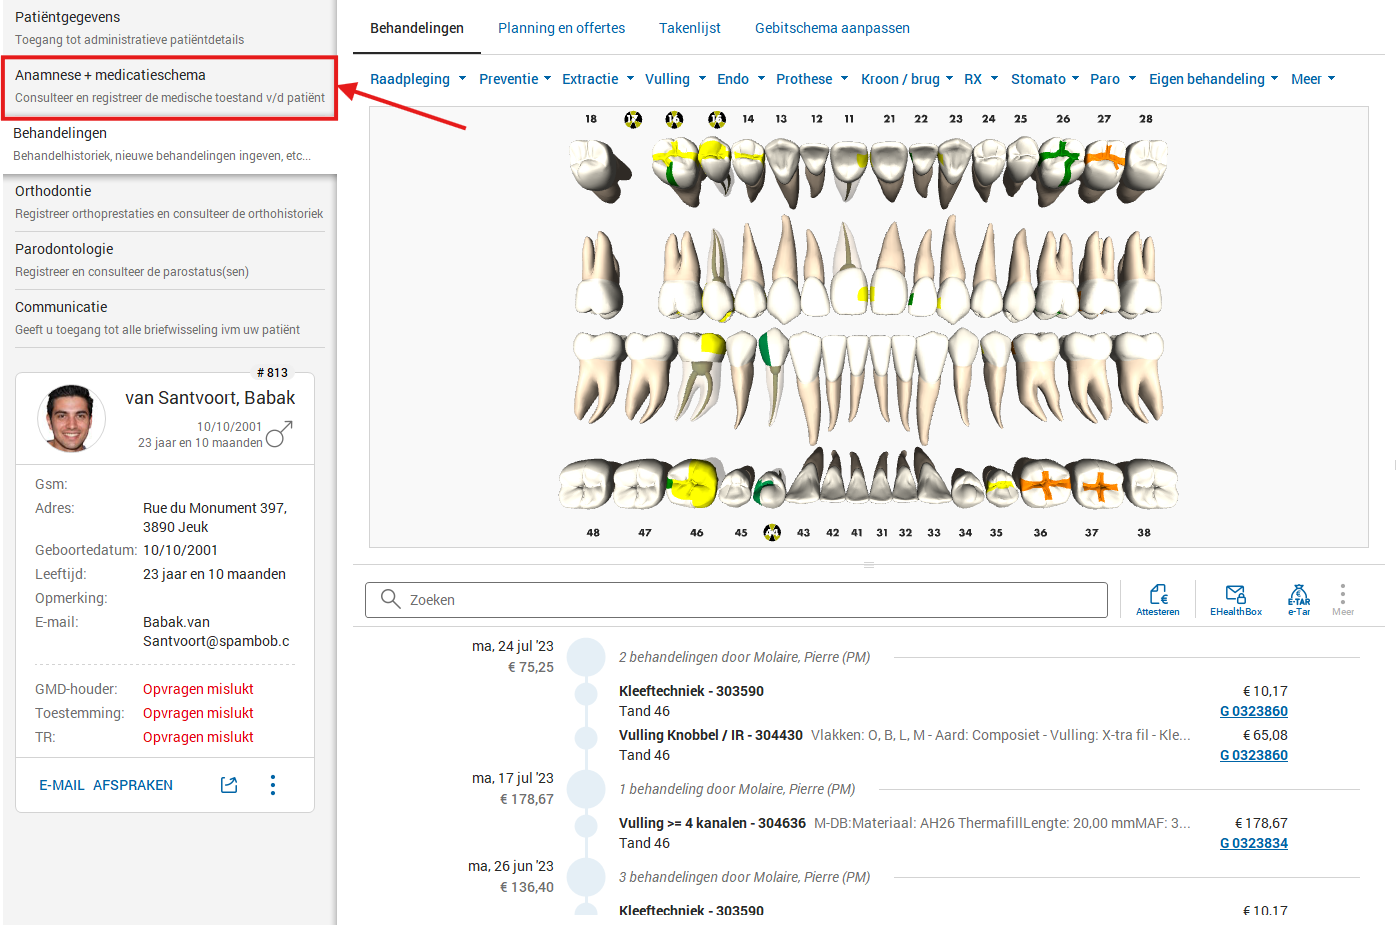
Task: Switch to the Planning en offertes tab
Action: [561, 28]
